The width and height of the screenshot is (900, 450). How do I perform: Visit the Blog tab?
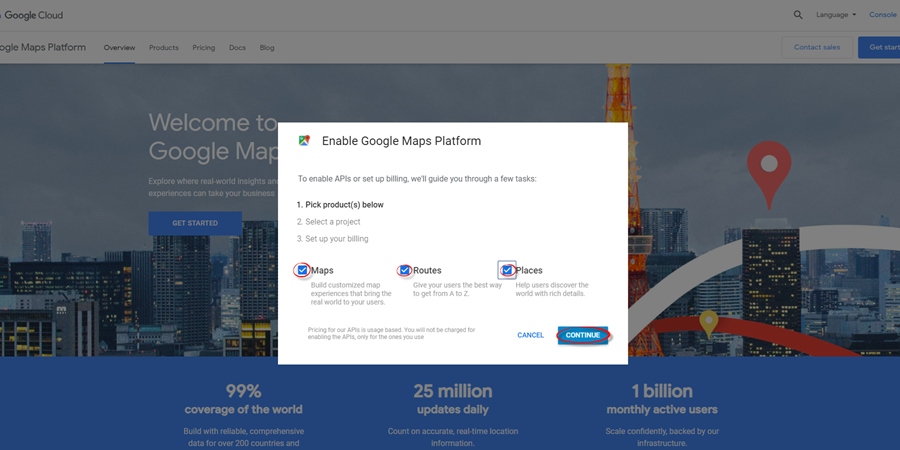[267, 48]
